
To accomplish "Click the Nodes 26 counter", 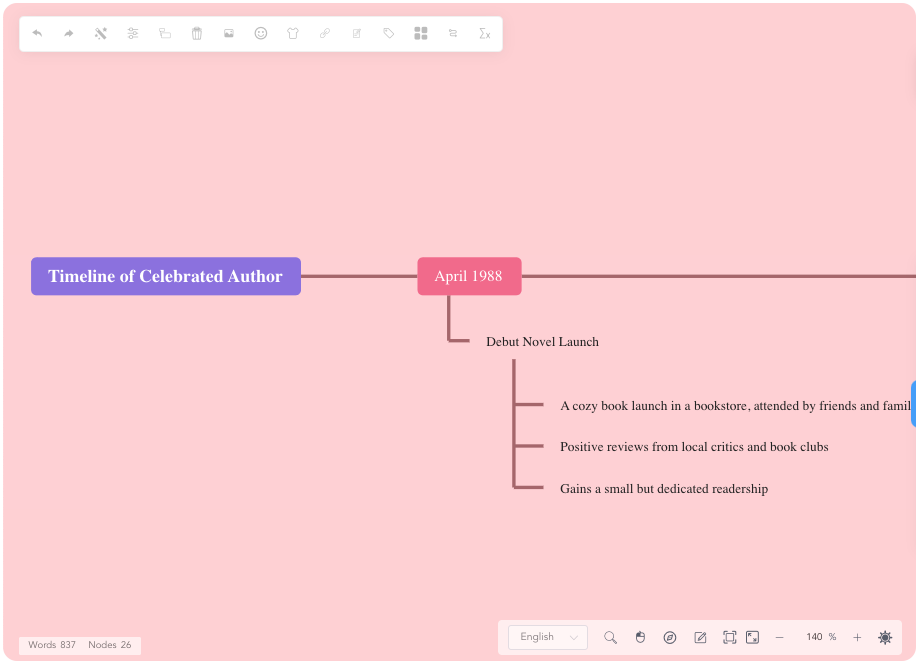I will pos(110,645).
